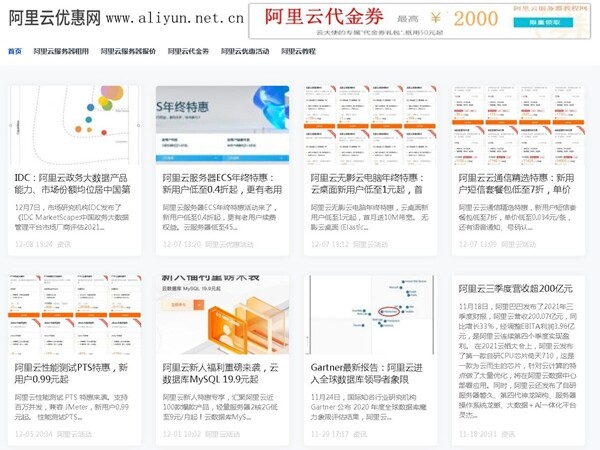Image resolution: width=600 pixels, height=450 pixels.
Task: Click the 12-08 15:24 timestamp
Action: pos(34,244)
